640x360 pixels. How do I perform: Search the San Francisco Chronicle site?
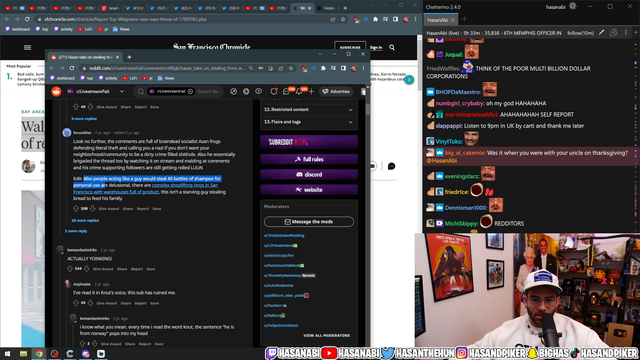pyautogui.click(x=392, y=47)
